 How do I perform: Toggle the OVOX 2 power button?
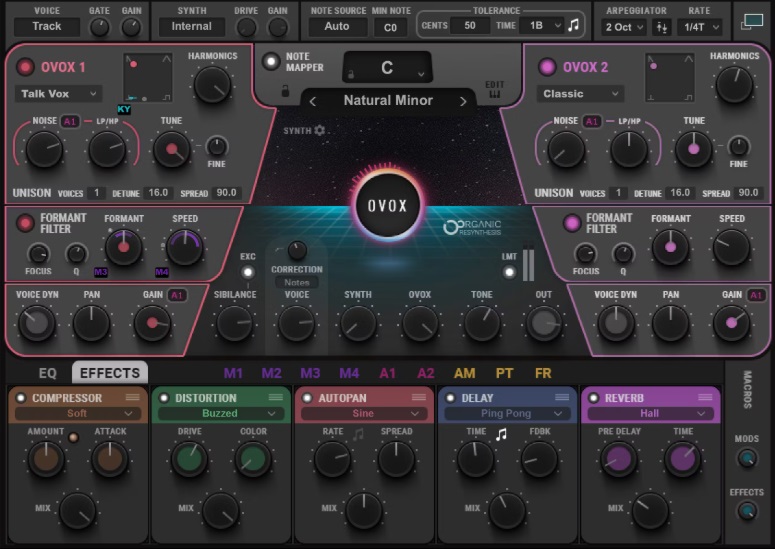547,67
